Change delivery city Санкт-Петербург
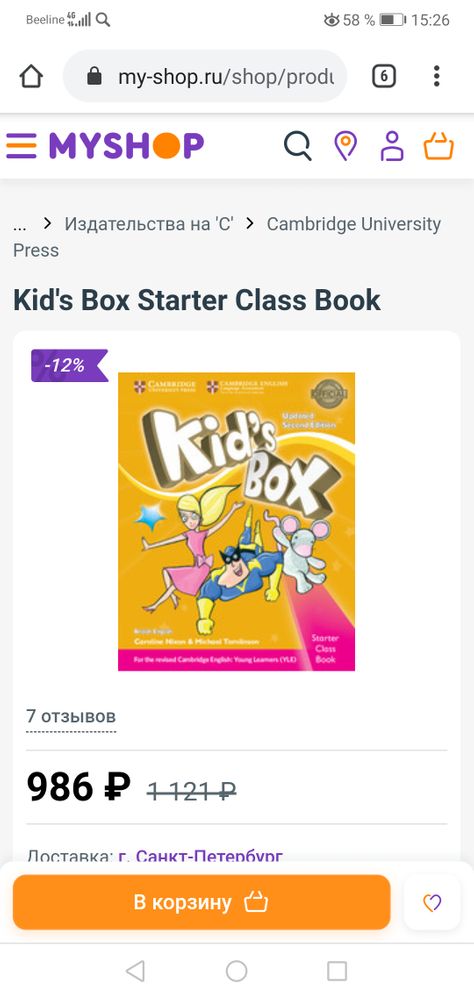This screenshot has height=1000, width=474. coord(201,855)
